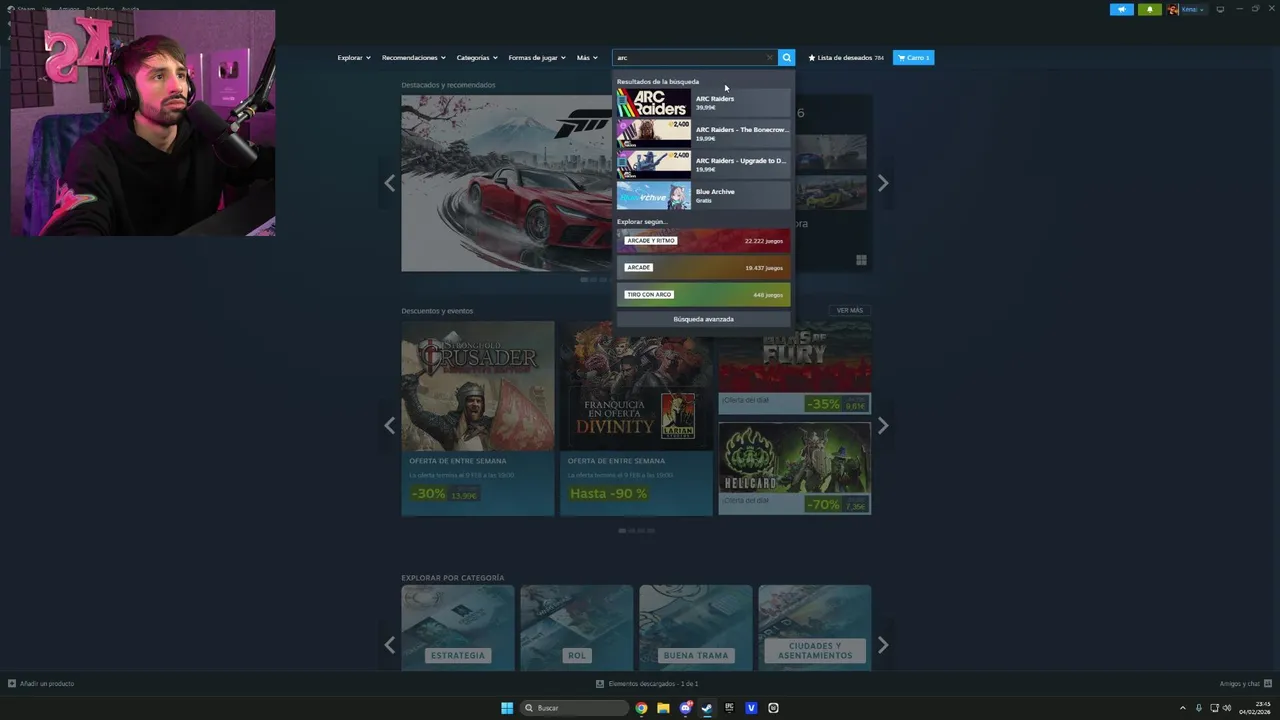
Task: Click the microphone icon in system tray
Action: point(1199,708)
